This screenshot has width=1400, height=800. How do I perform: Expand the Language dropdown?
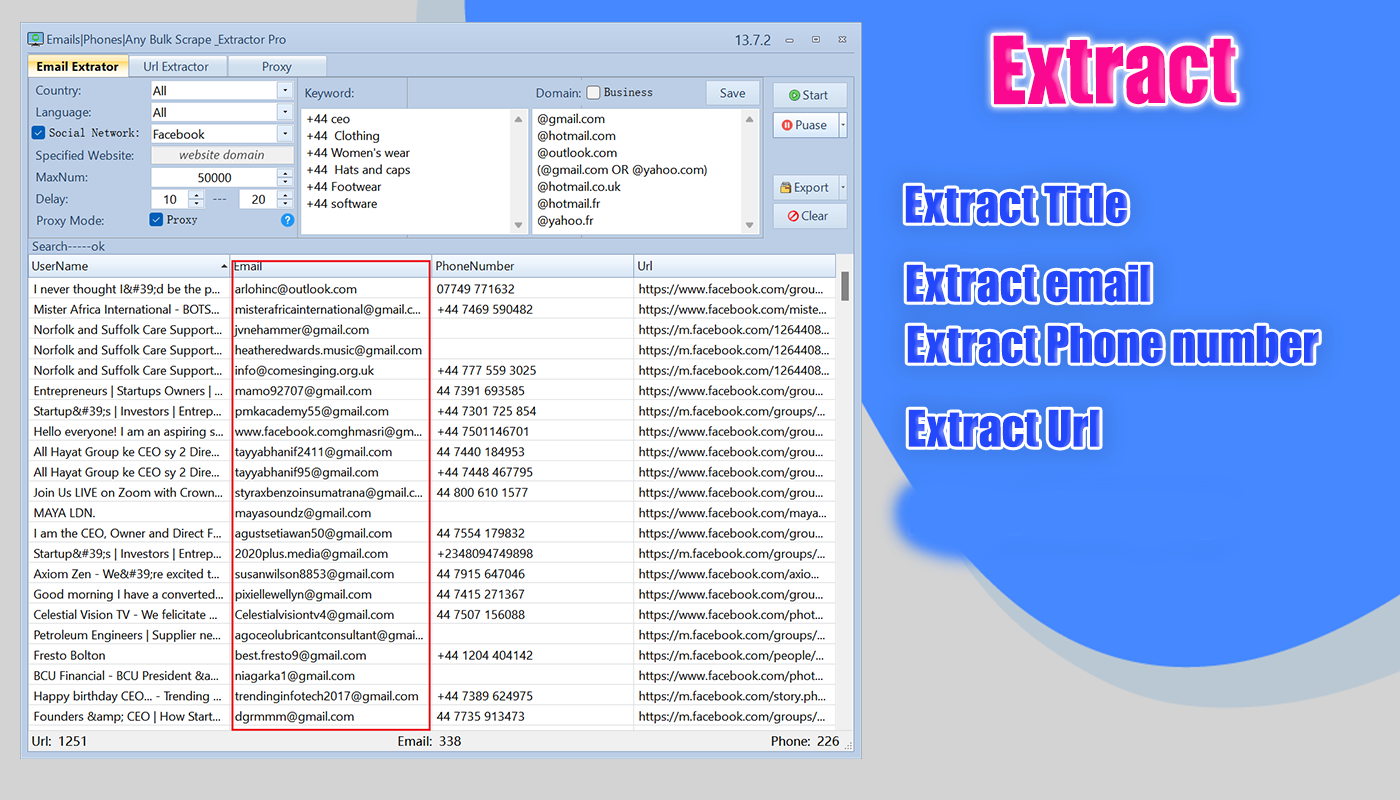tap(285, 112)
